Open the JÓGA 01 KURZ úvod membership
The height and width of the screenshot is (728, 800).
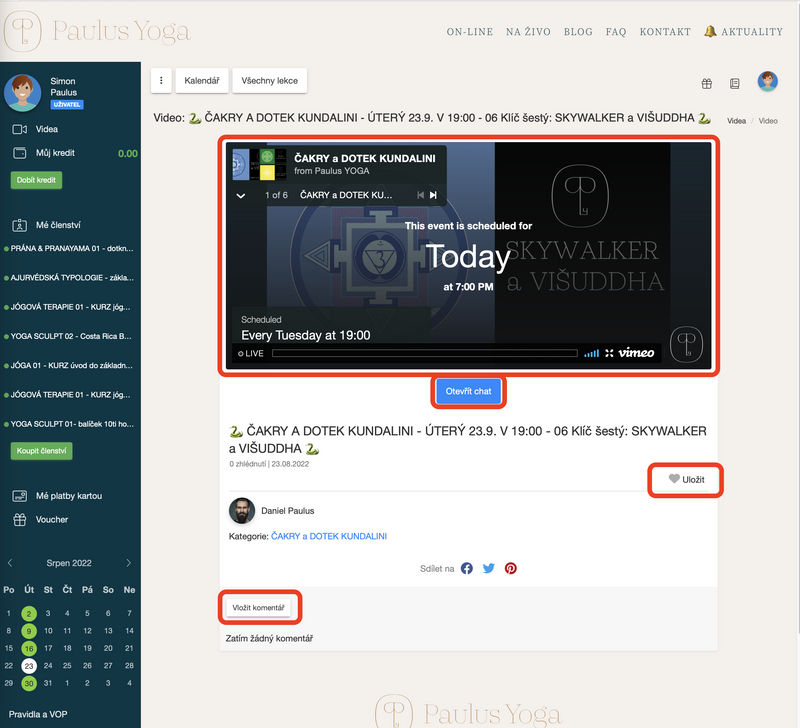click(x=69, y=365)
